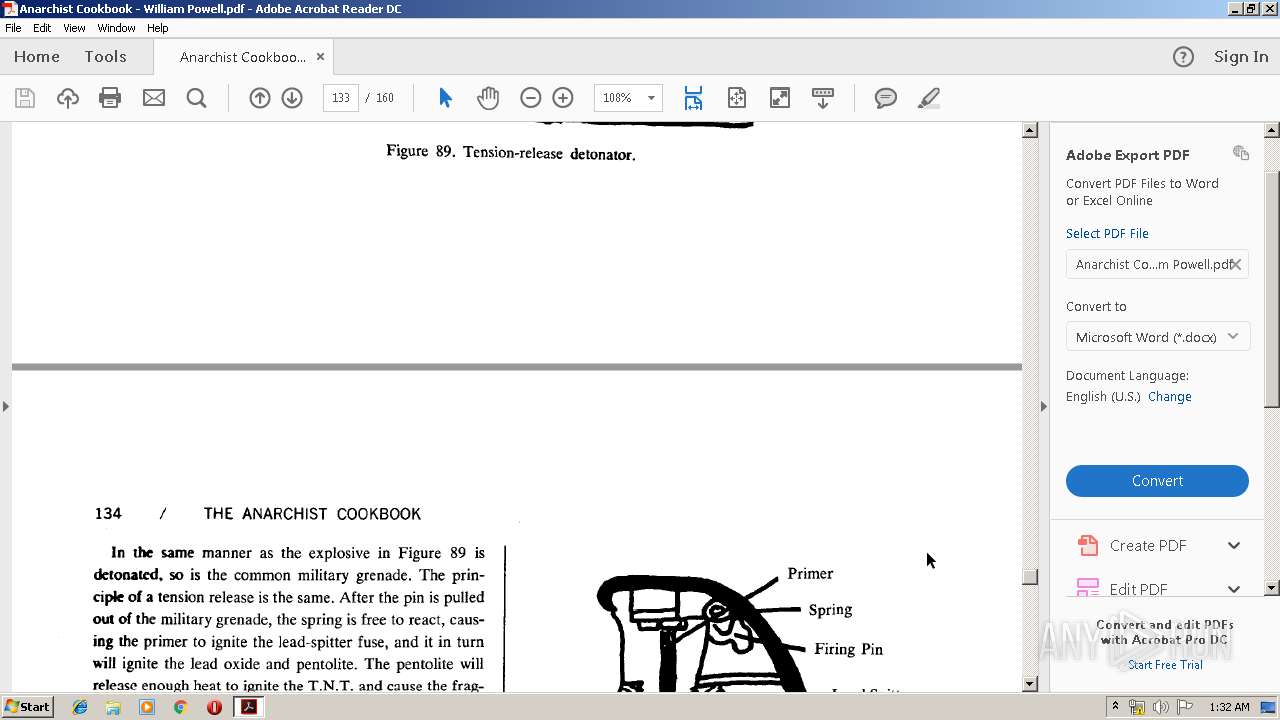This screenshot has width=1280, height=720.
Task: Open the View menu
Action: tap(74, 28)
